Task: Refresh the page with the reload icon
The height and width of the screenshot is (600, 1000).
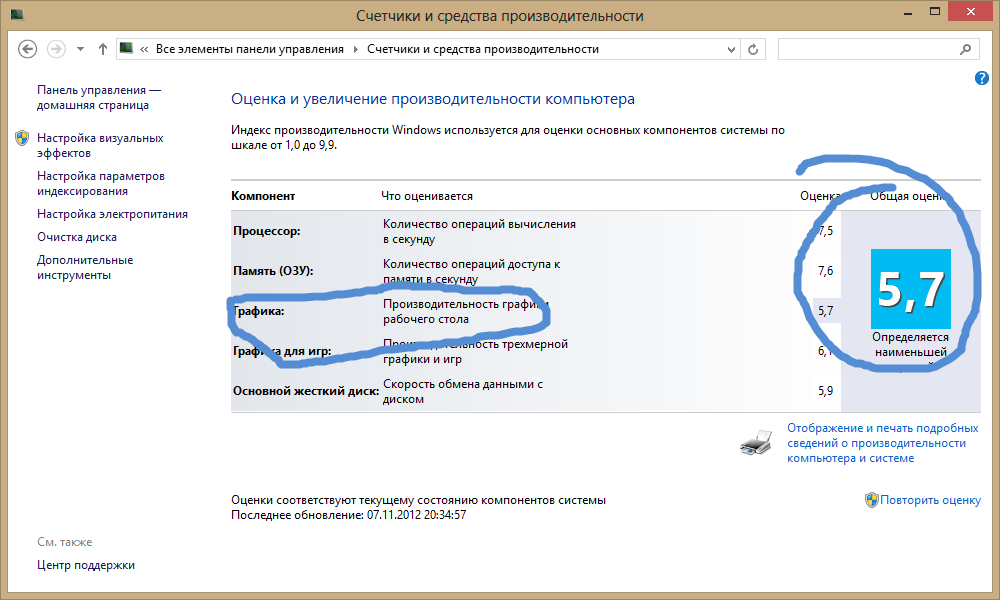Action: (x=753, y=50)
